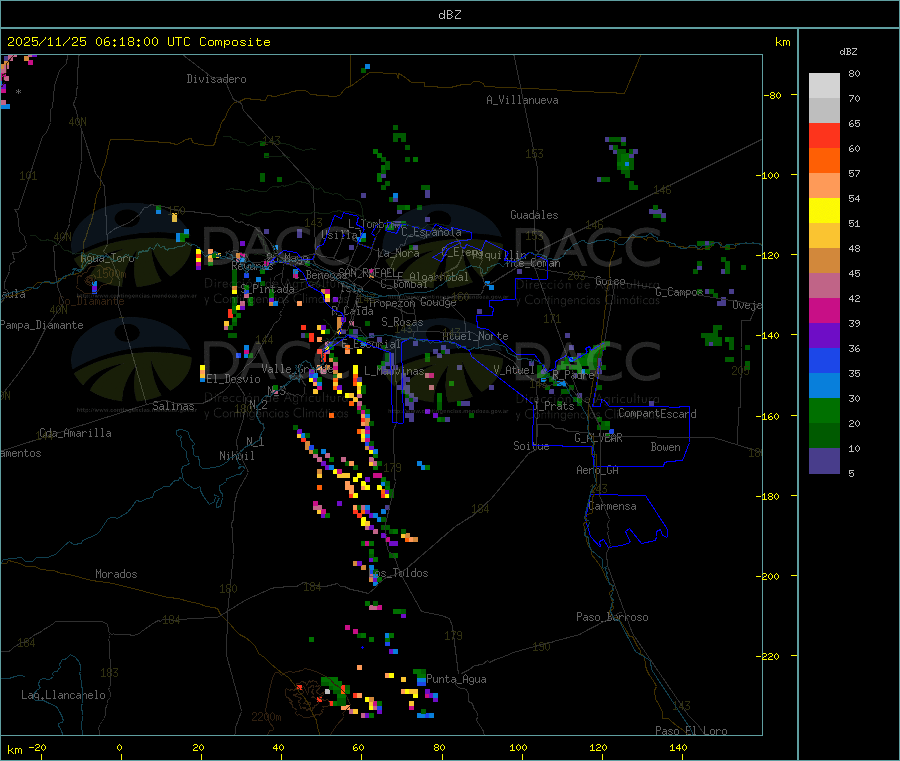Click the red 65 dBZ legend color
The width and height of the screenshot is (900, 761).
click(x=824, y=135)
